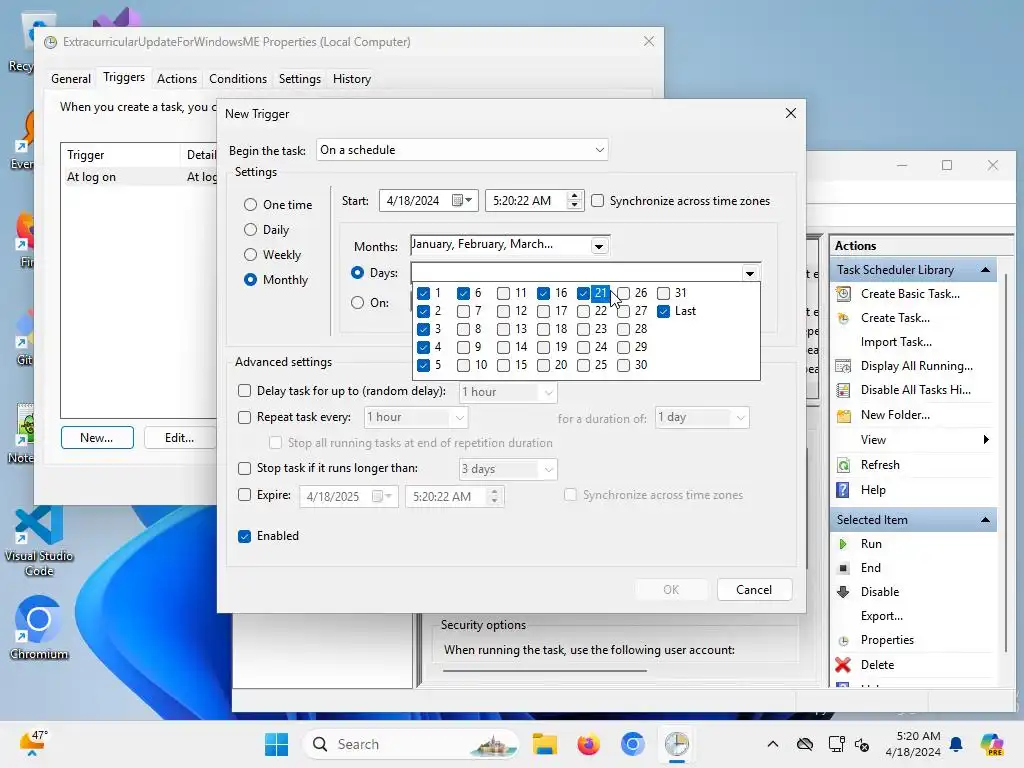Click the Create Basic Task icon
The height and width of the screenshot is (768, 1024).
click(x=844, y=294)
